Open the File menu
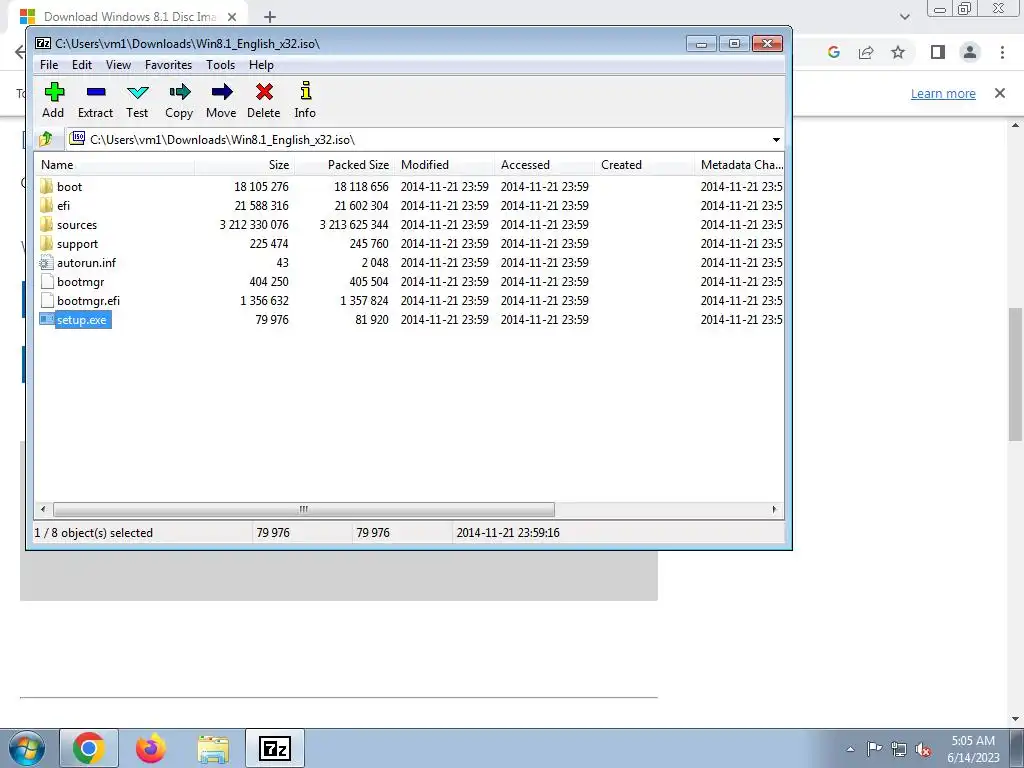This screenshot has width=1024, height=768. point(49,65)
